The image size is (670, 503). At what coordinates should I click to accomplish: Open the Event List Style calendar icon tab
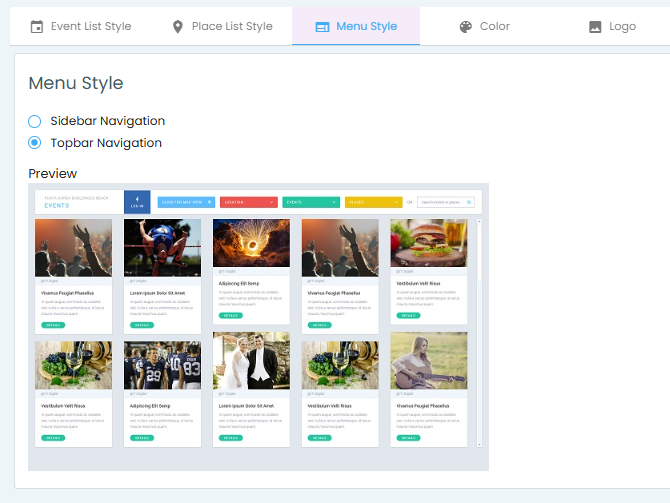point(81,26)
